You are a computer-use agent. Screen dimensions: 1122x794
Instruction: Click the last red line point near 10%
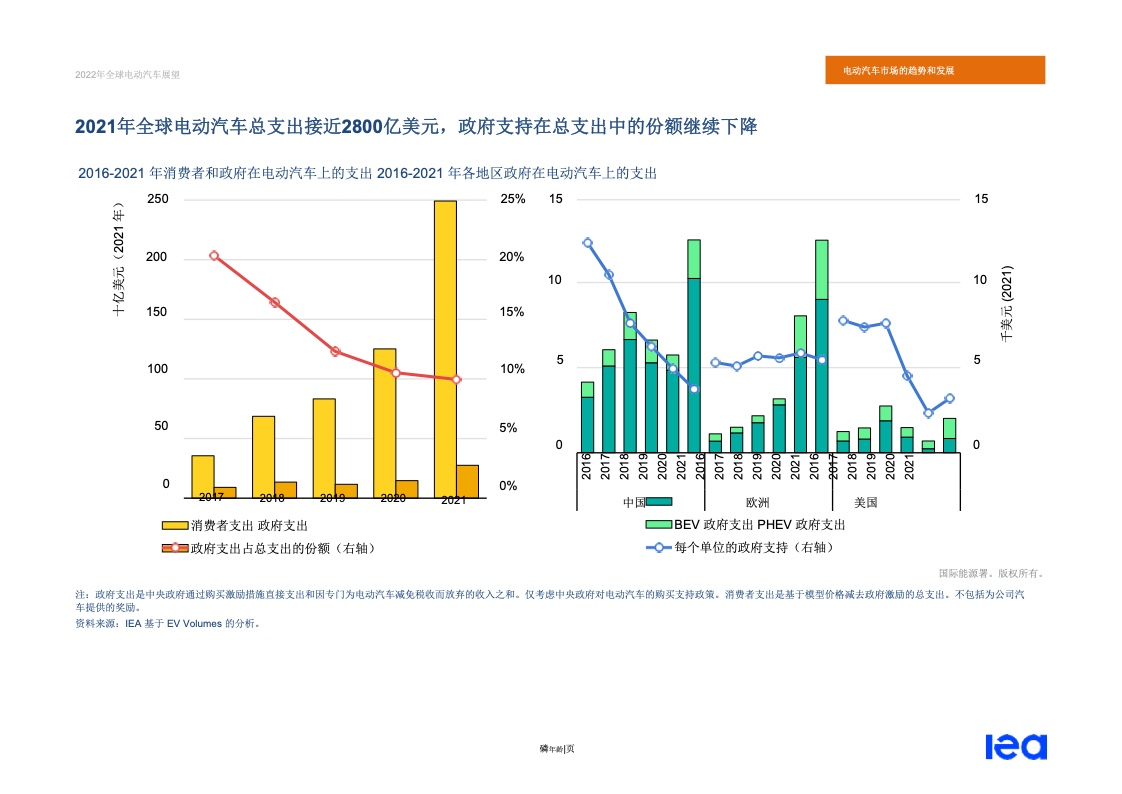pos(456,380)
